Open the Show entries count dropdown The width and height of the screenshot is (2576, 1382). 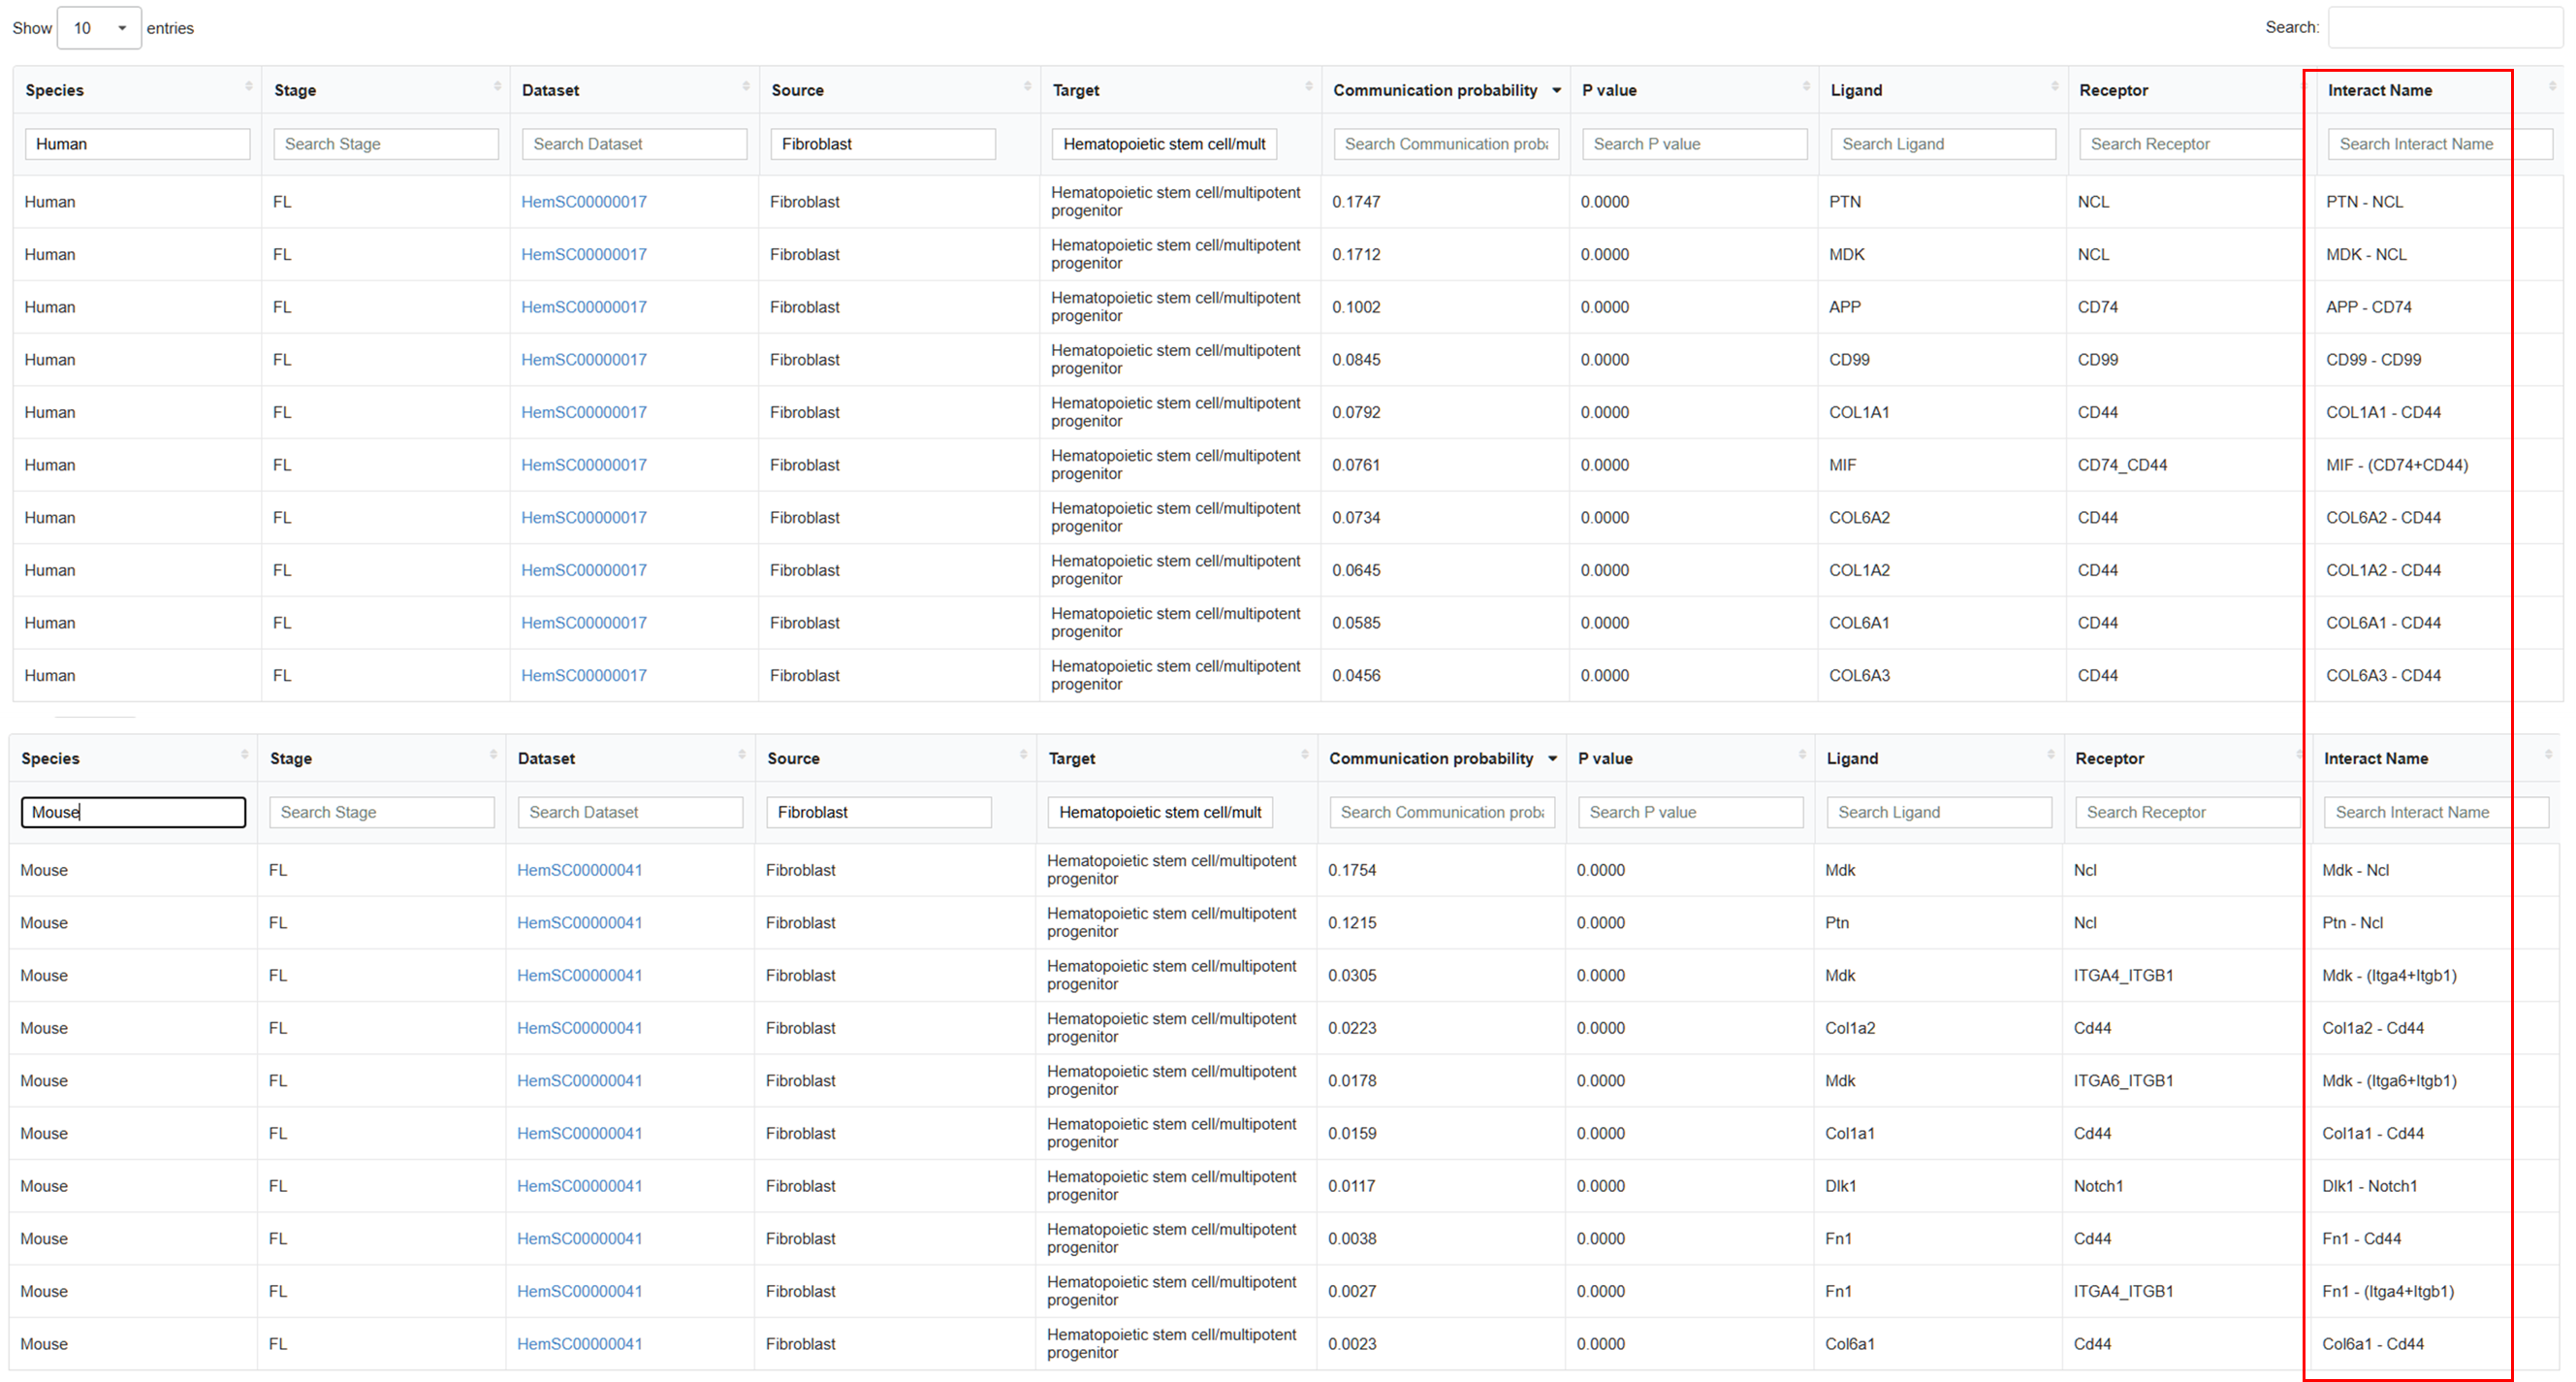point(99,28)
